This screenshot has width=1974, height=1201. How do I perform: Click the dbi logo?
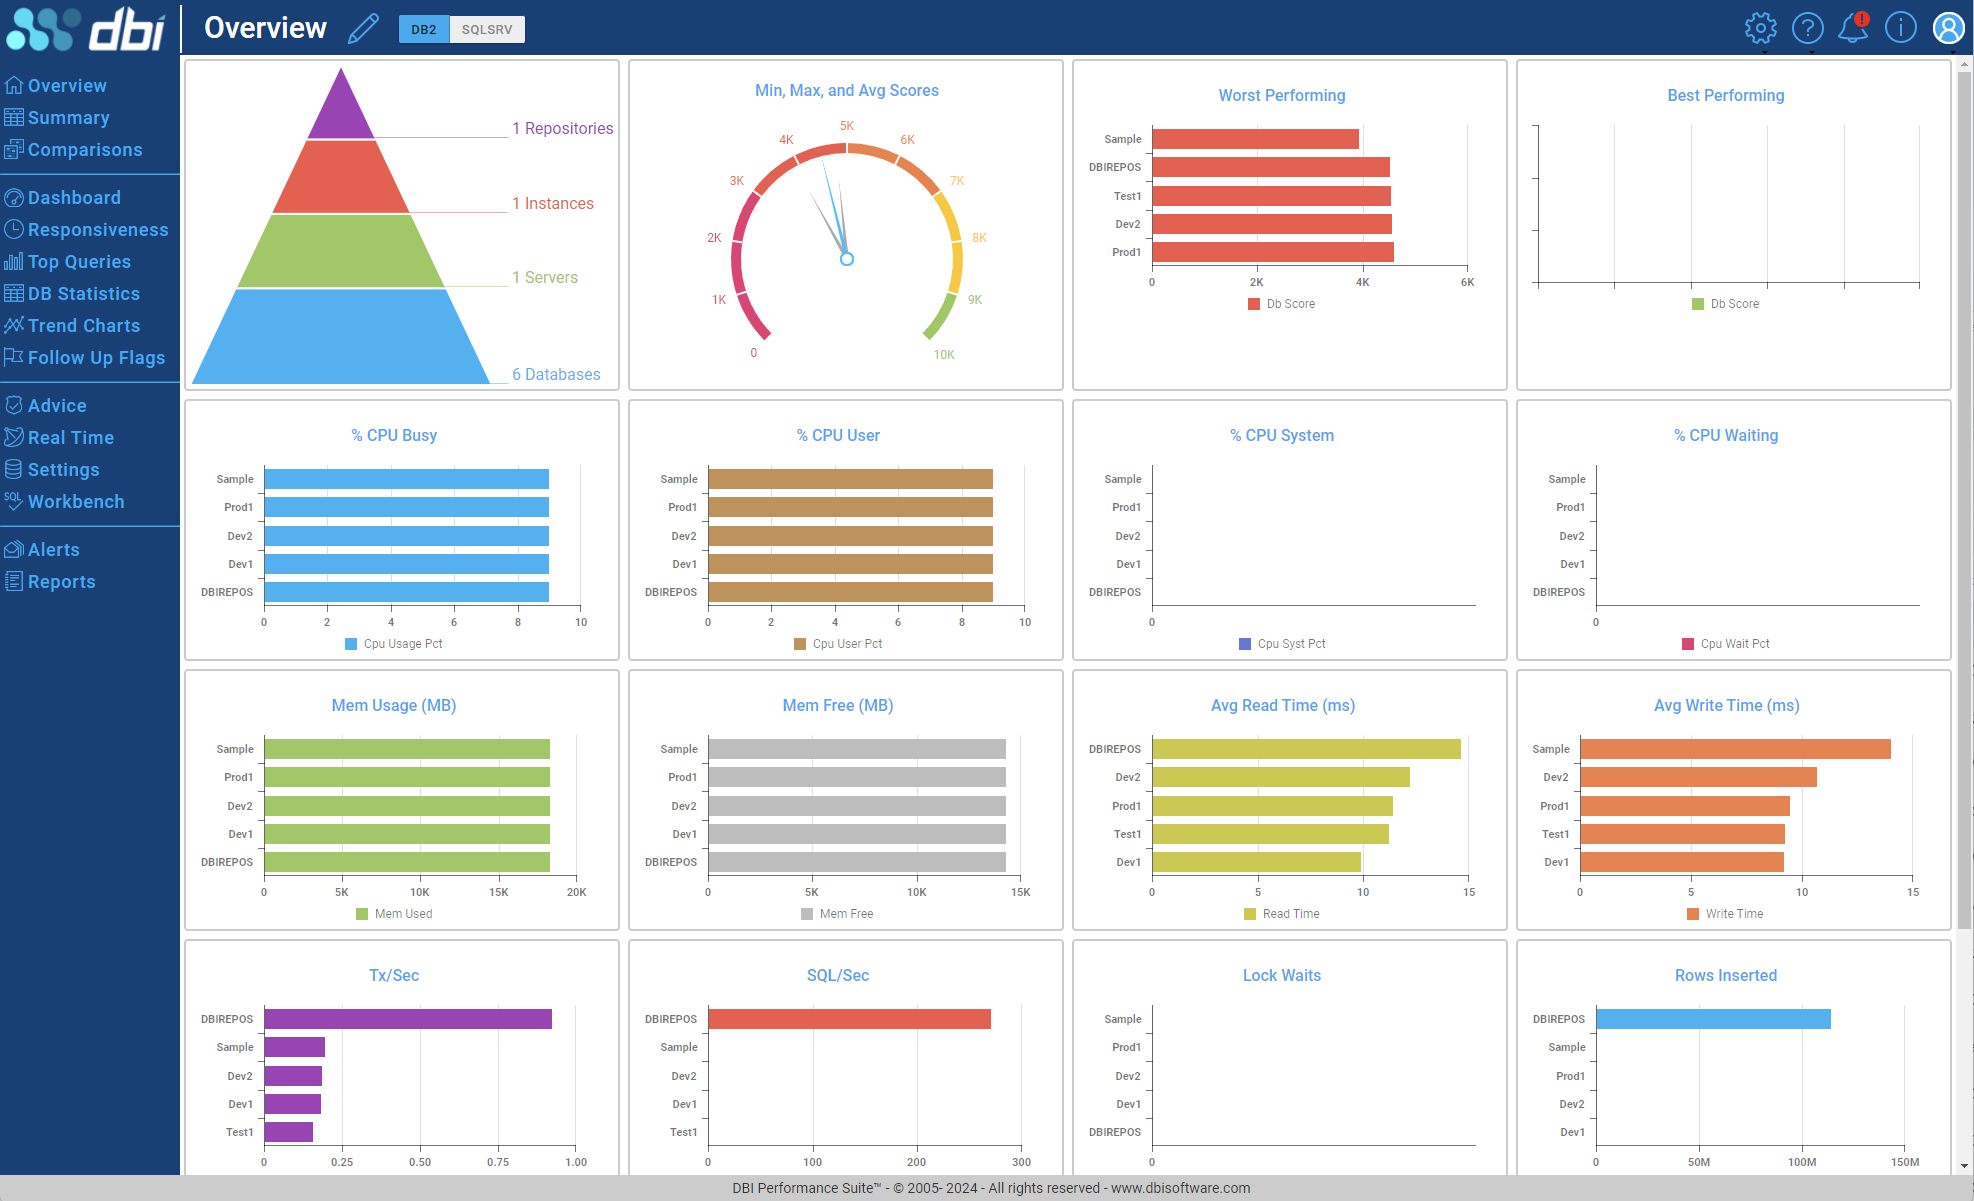click(x=86, y=28)
